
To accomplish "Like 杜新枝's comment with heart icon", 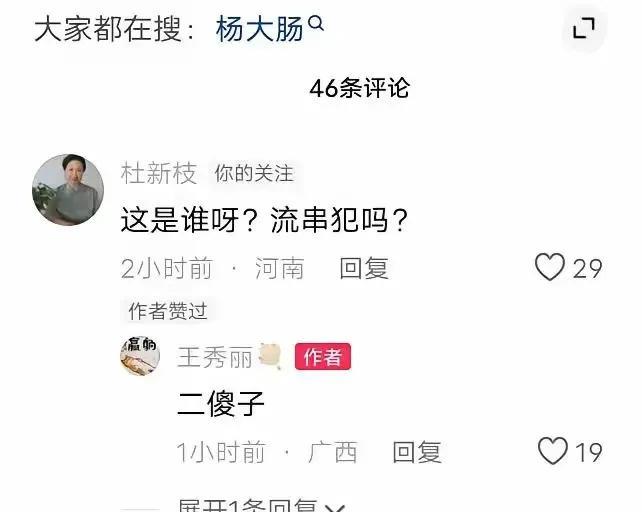I will (x=549, y=267).
